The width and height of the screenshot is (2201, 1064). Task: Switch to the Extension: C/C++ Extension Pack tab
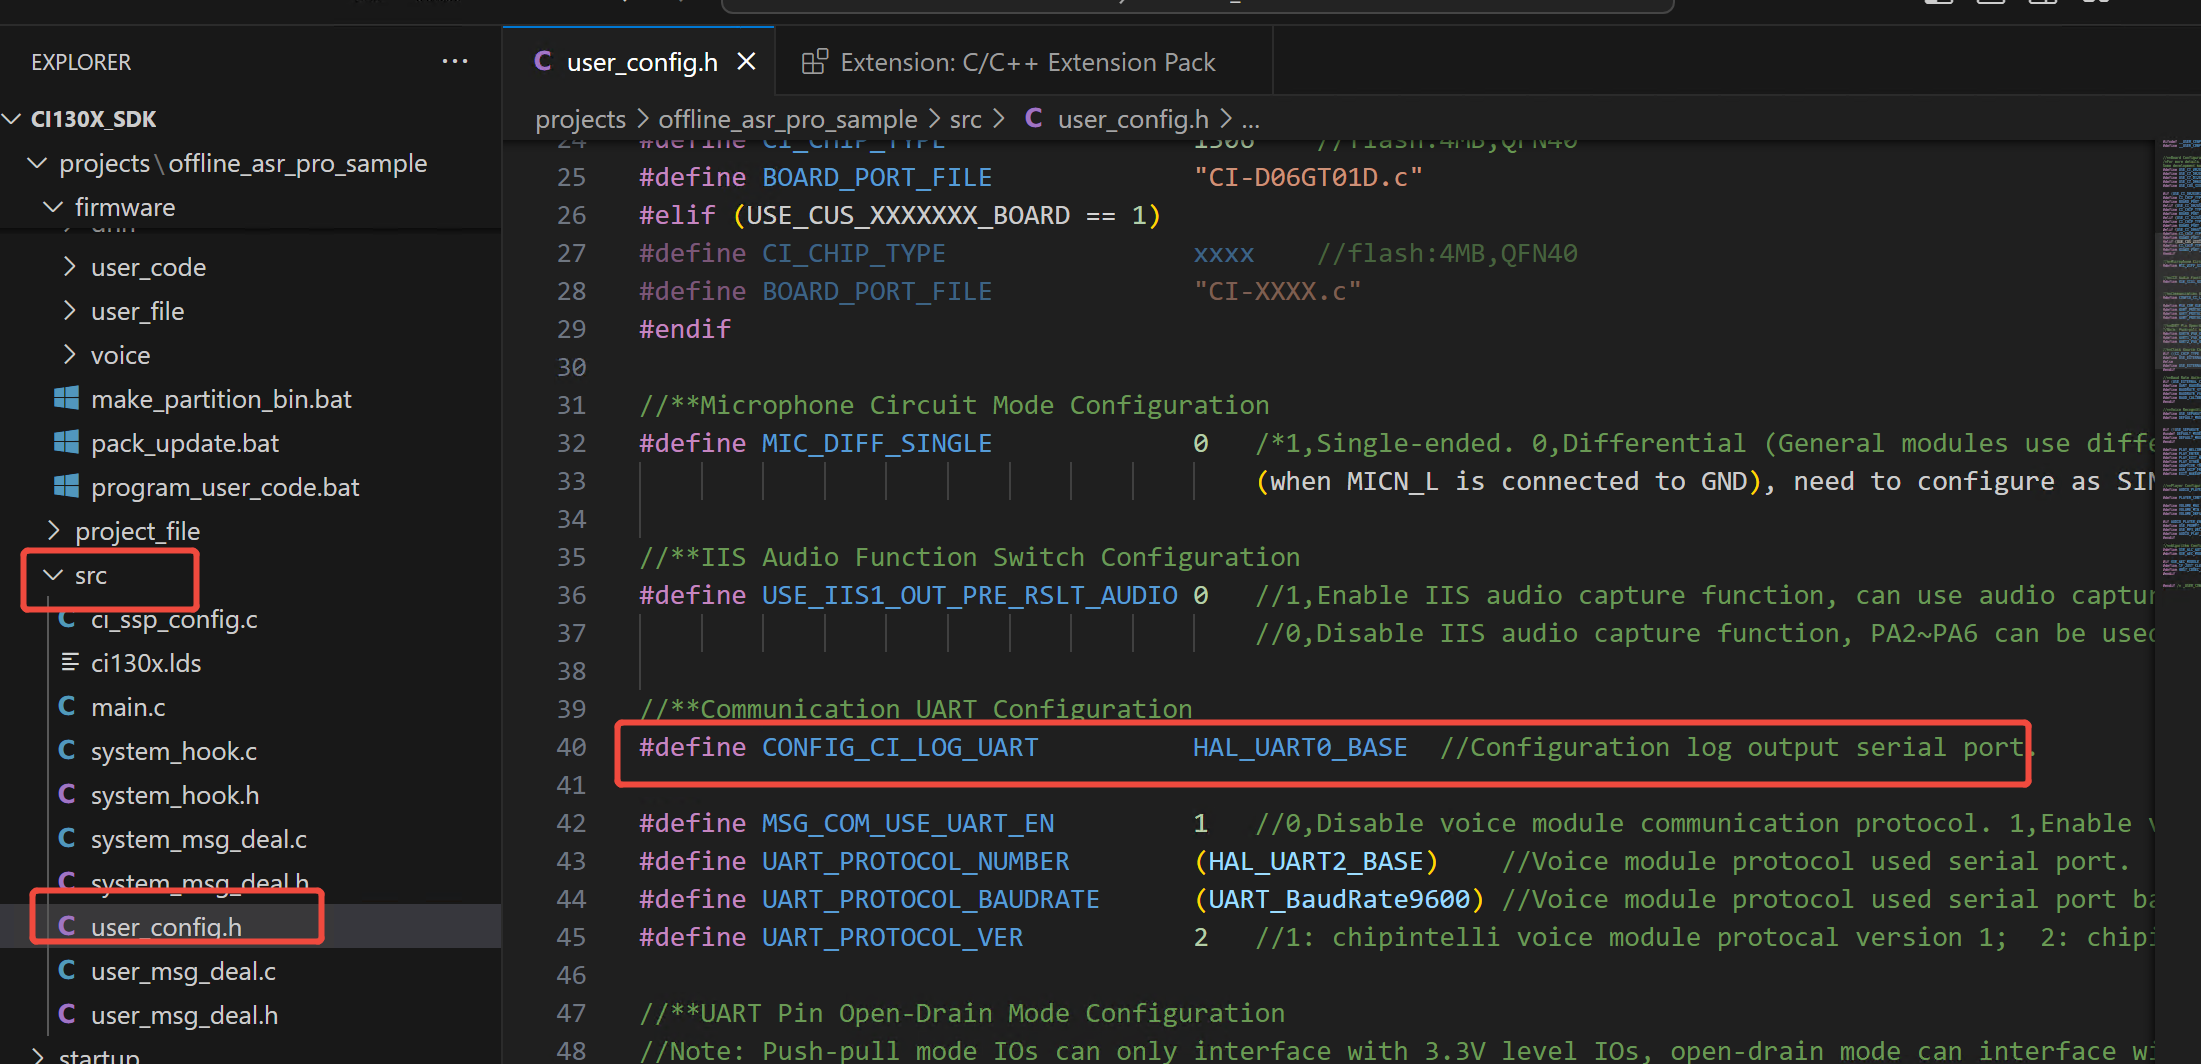pos(1028,61)
